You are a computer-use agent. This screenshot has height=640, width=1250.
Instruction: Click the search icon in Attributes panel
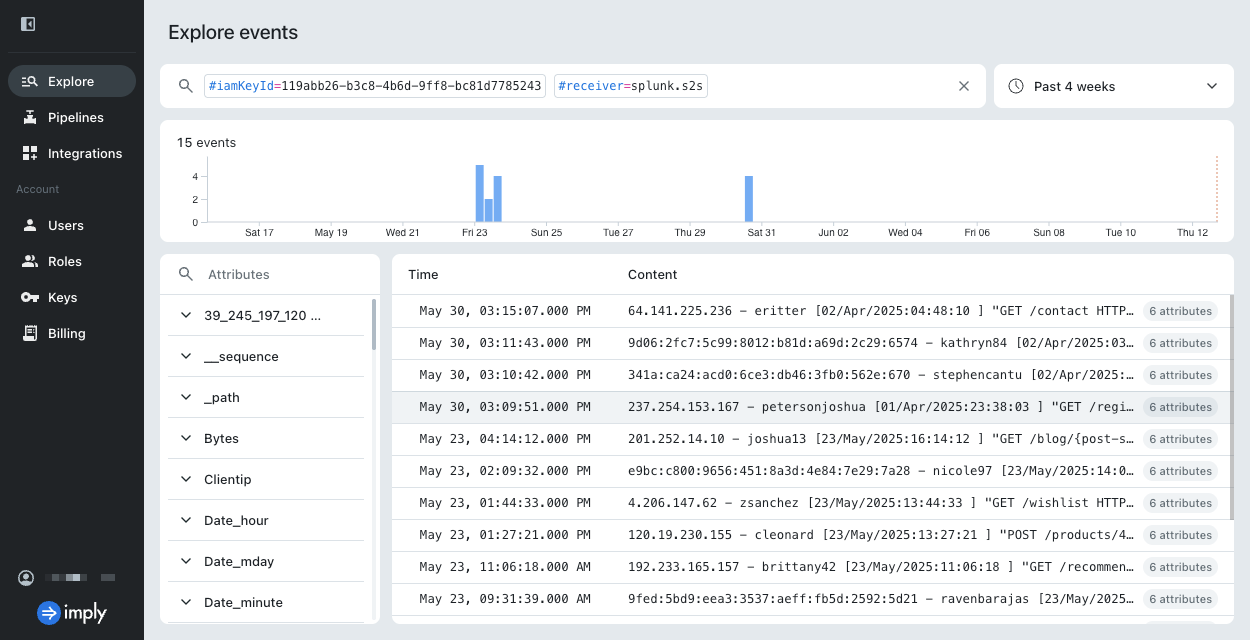pyautogui.click(x=185, y=274)
